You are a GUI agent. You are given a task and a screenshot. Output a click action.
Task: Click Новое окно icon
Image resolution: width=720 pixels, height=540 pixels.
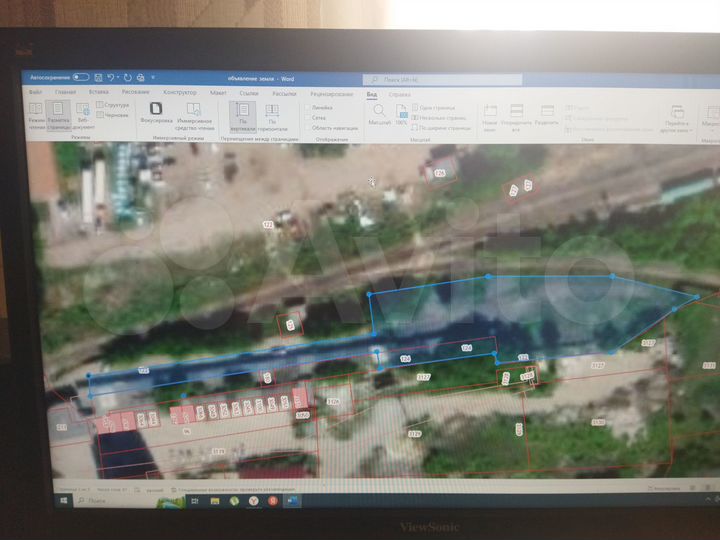490,118
